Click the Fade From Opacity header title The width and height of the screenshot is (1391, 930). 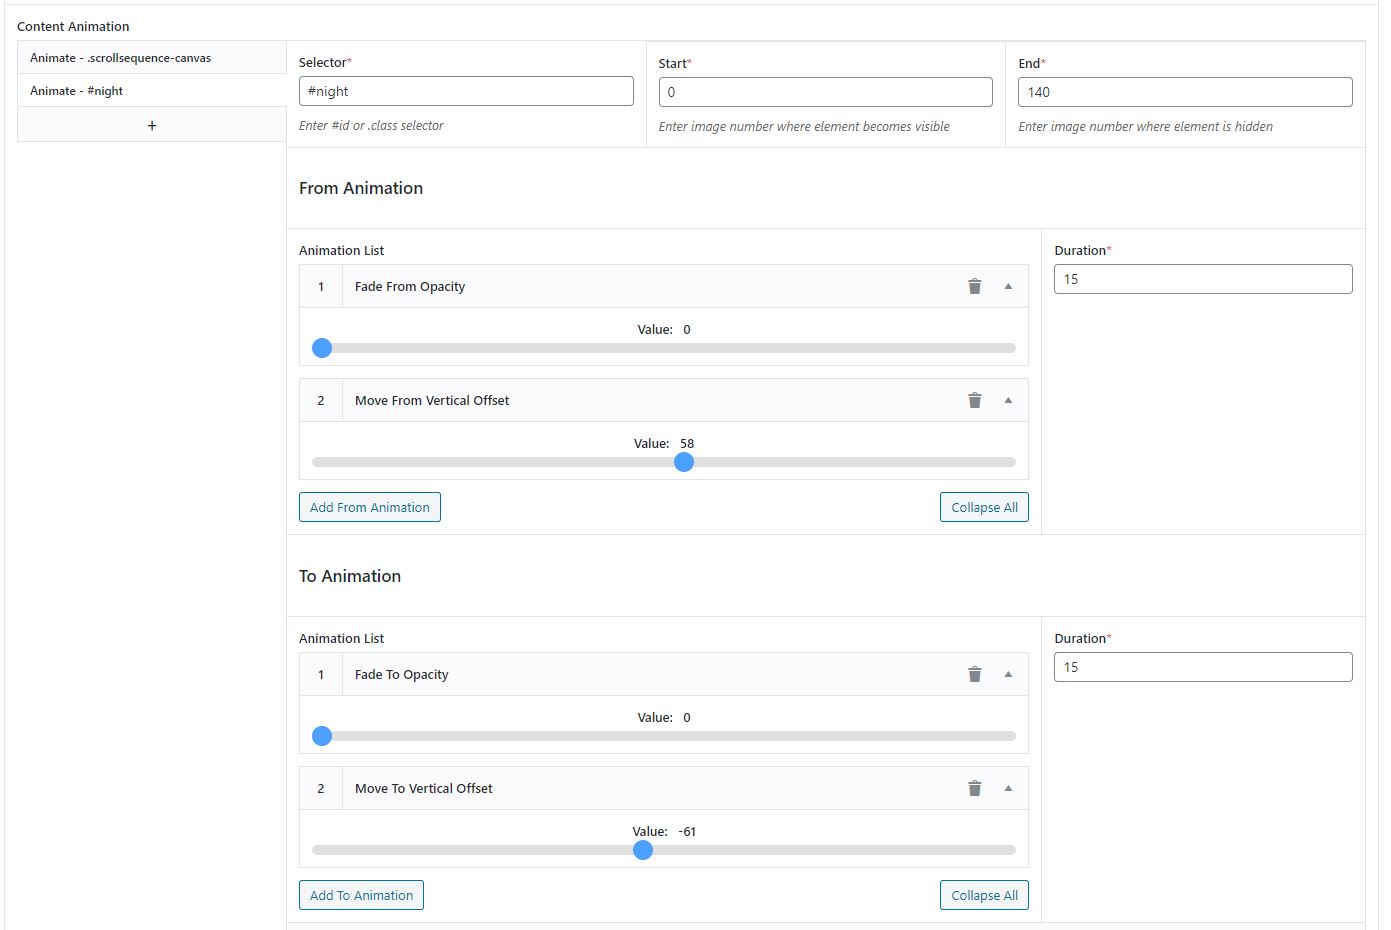[x=410, y=287]
